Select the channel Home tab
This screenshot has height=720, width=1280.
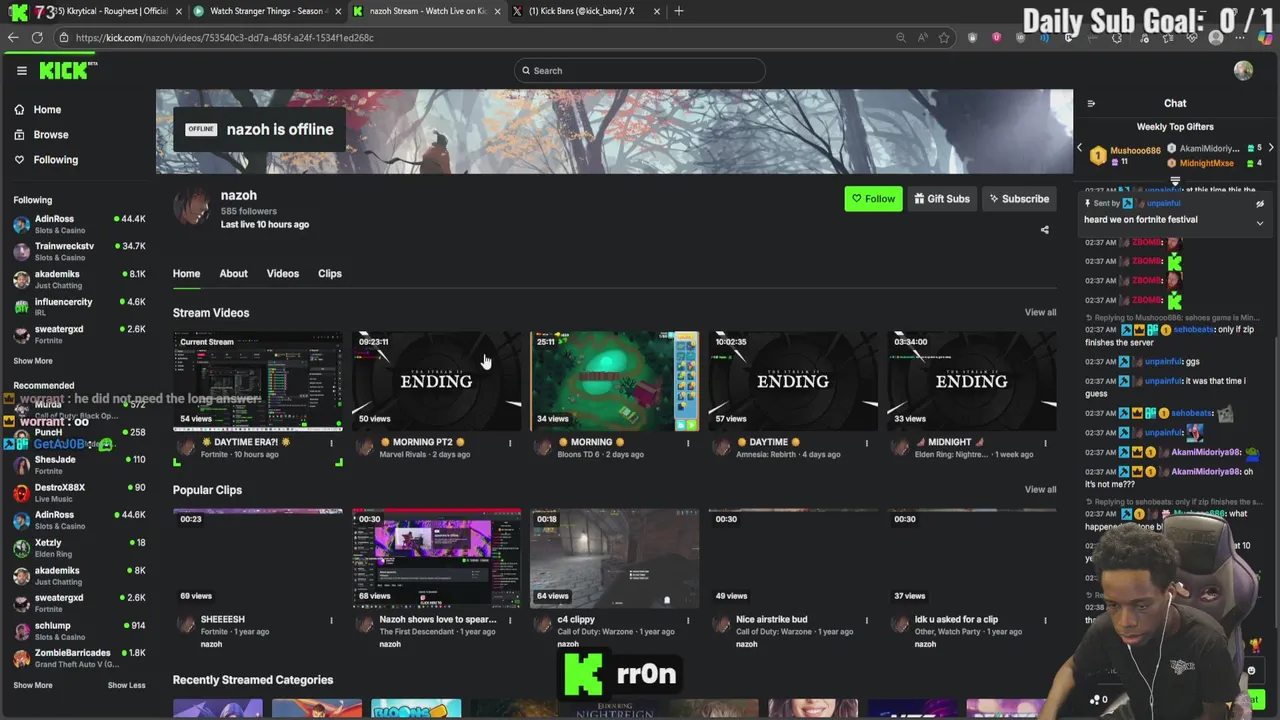[186, 273]
